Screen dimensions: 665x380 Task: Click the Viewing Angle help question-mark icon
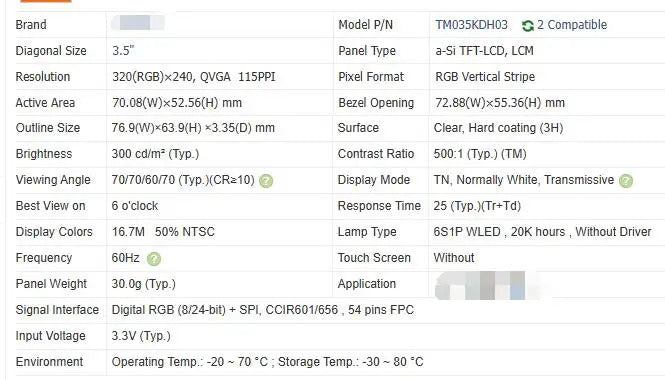click(x=266, y=181)
